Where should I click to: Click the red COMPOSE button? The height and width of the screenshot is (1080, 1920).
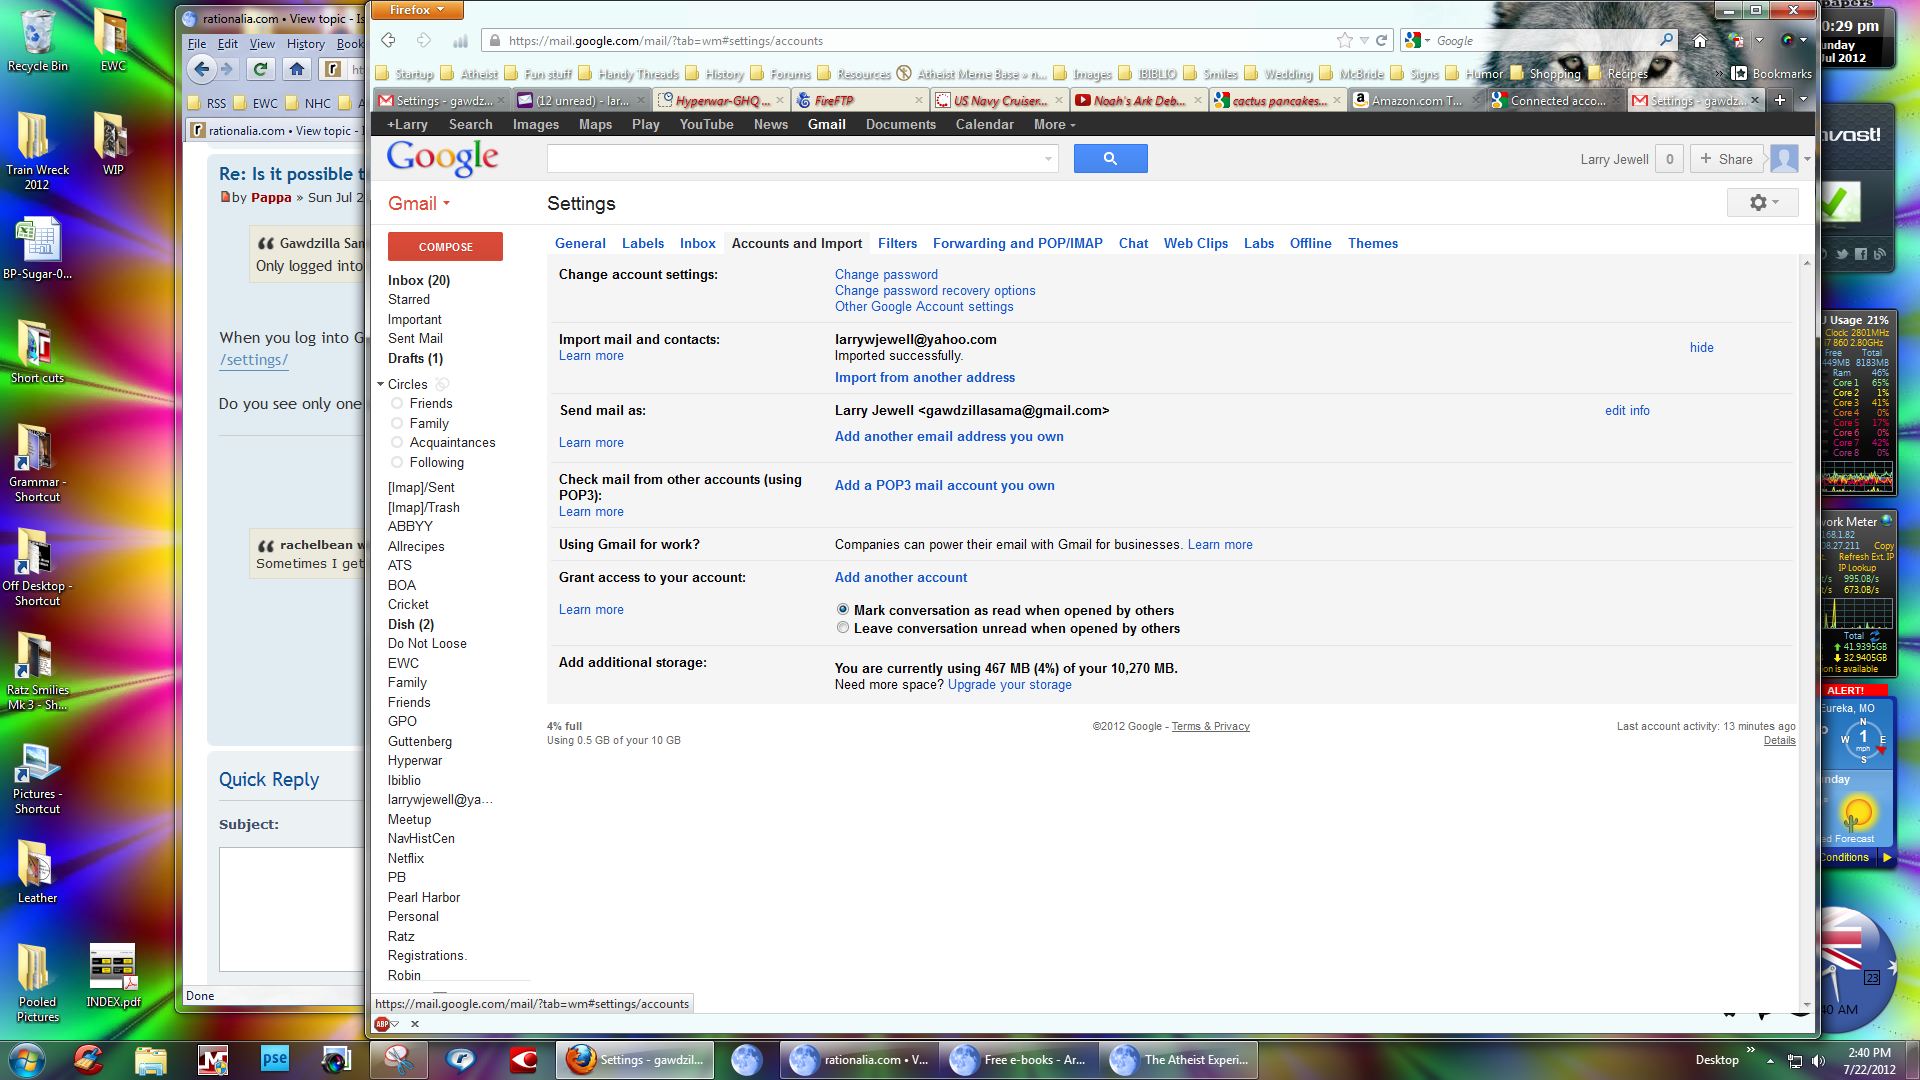tap(445, 246)
